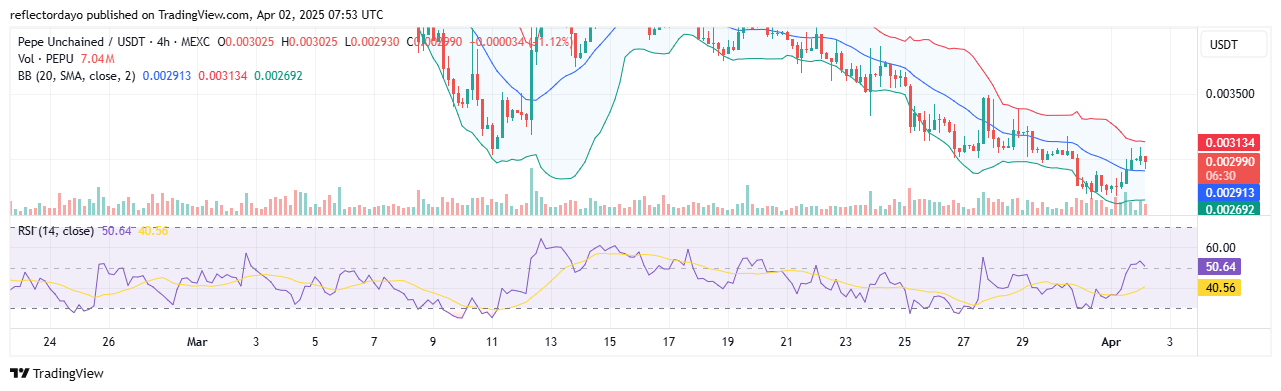The image size is (1281, 391).
Task: Click the 11 date label on time axis
Action: click(x=492, y=342)
